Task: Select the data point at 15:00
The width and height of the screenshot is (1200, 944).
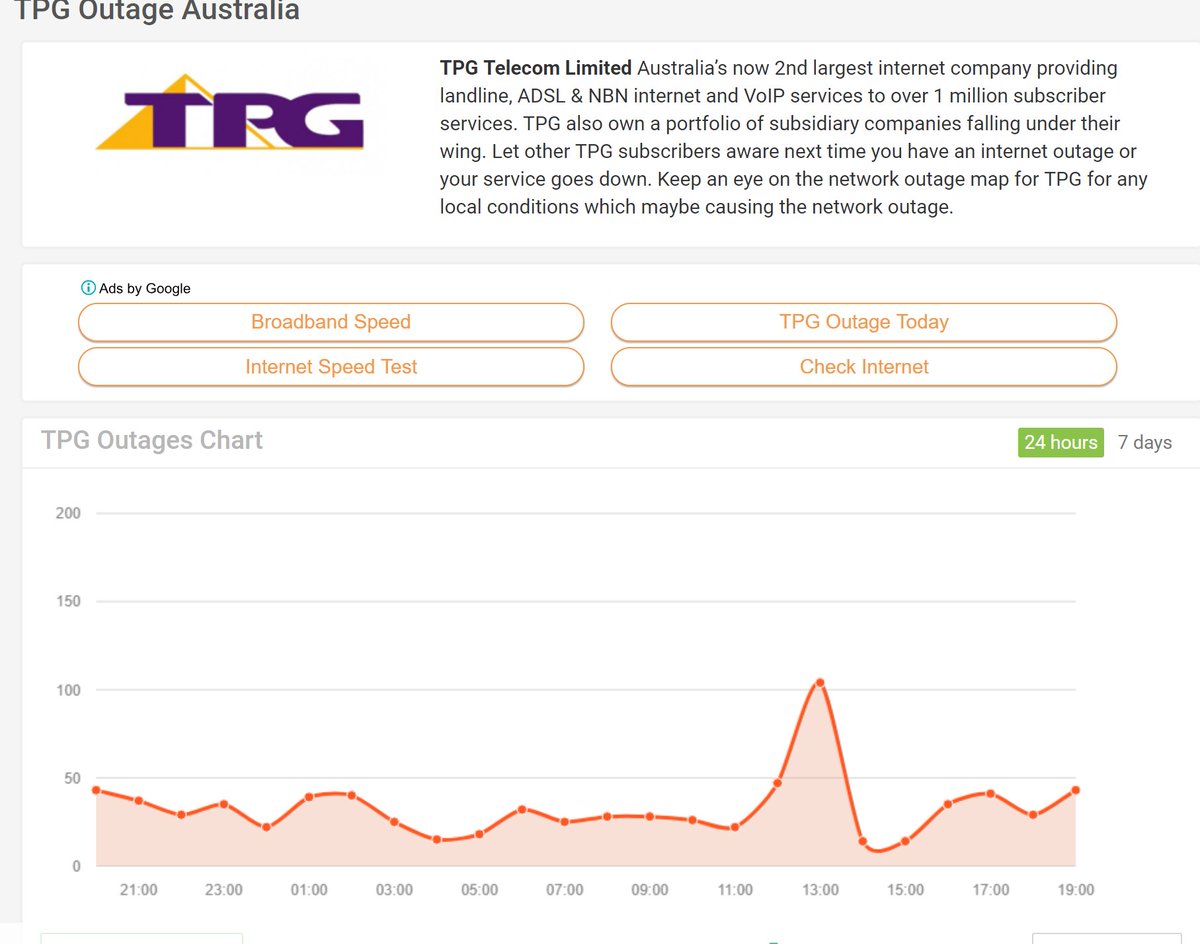Action: coord(905,841)
